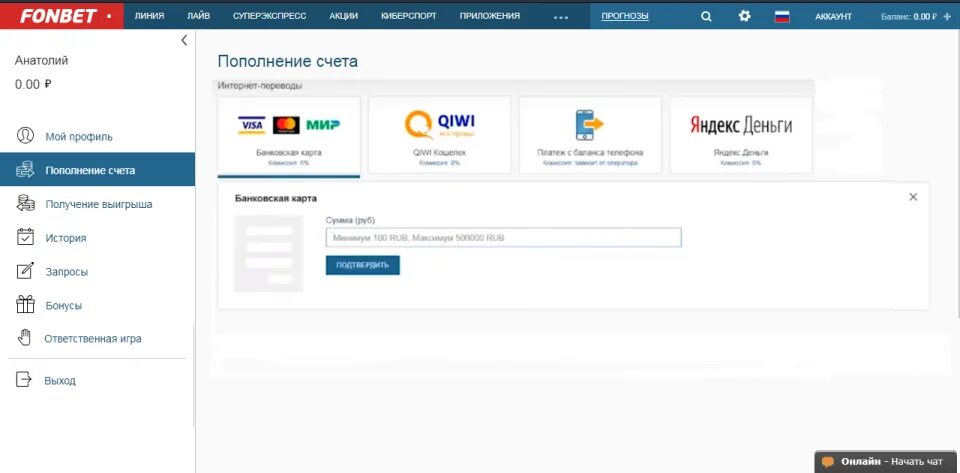Click the Mastercard logo
The image size is (960, 473).
[286, 125]
